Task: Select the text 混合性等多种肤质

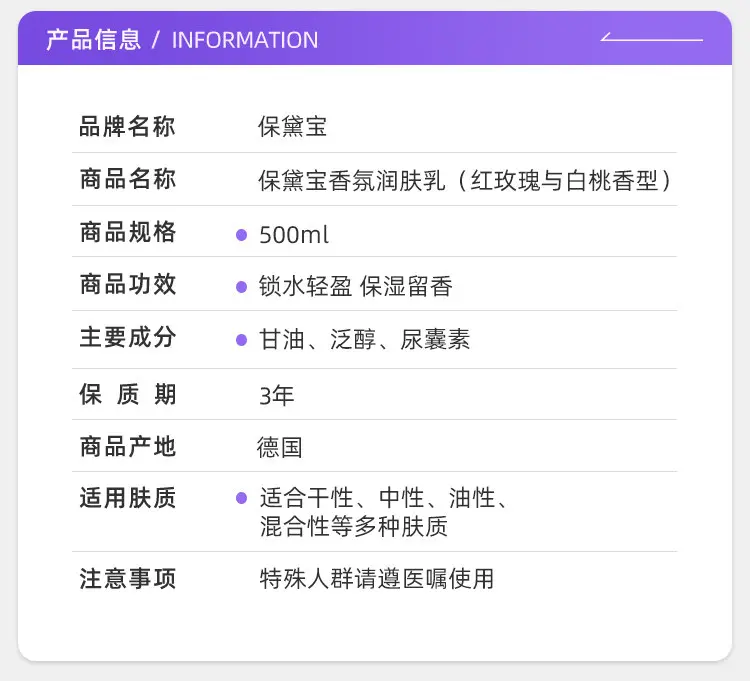Action: tap(353, 527)
